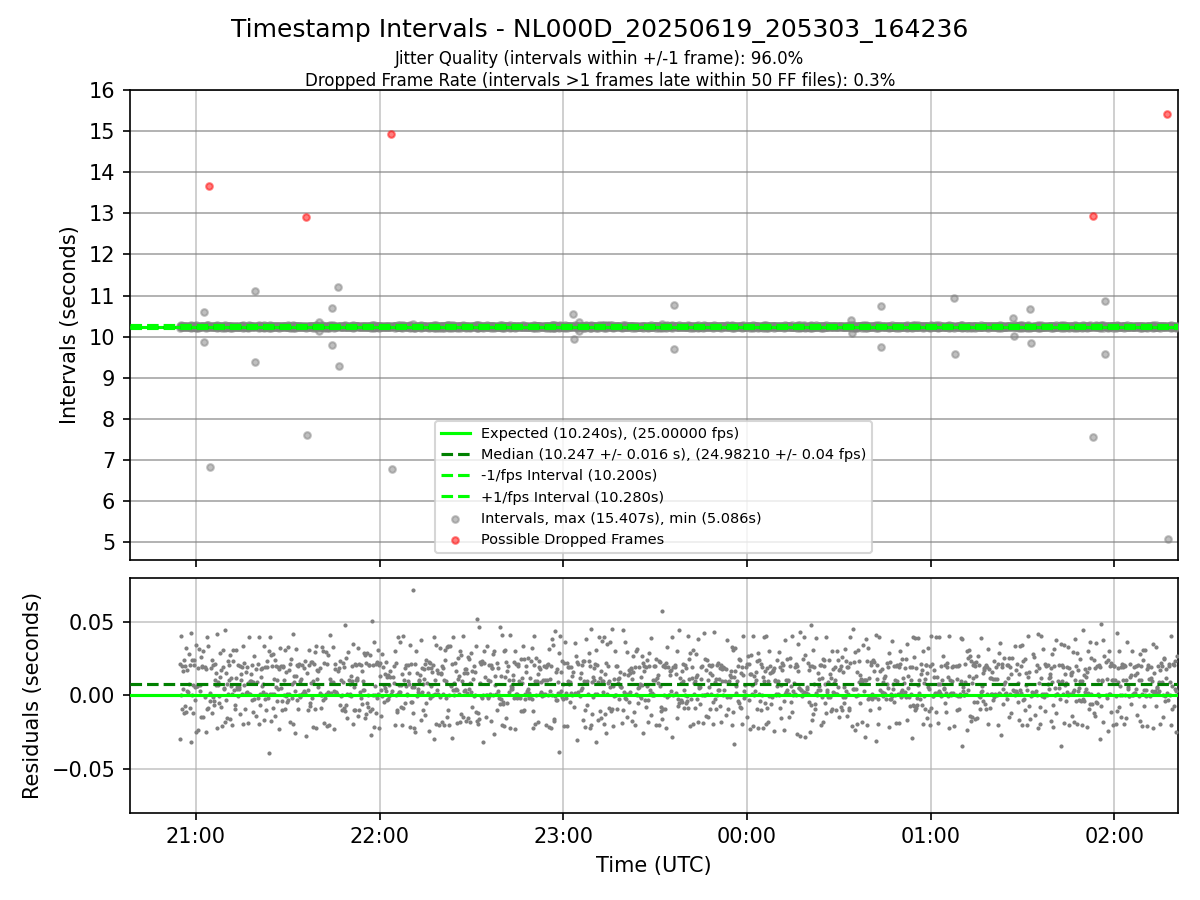Click the plot title "Timestamp Intervals - NL000D_20250619_205303_164236"
This screenshot has width=1200, height=900.
599,29
